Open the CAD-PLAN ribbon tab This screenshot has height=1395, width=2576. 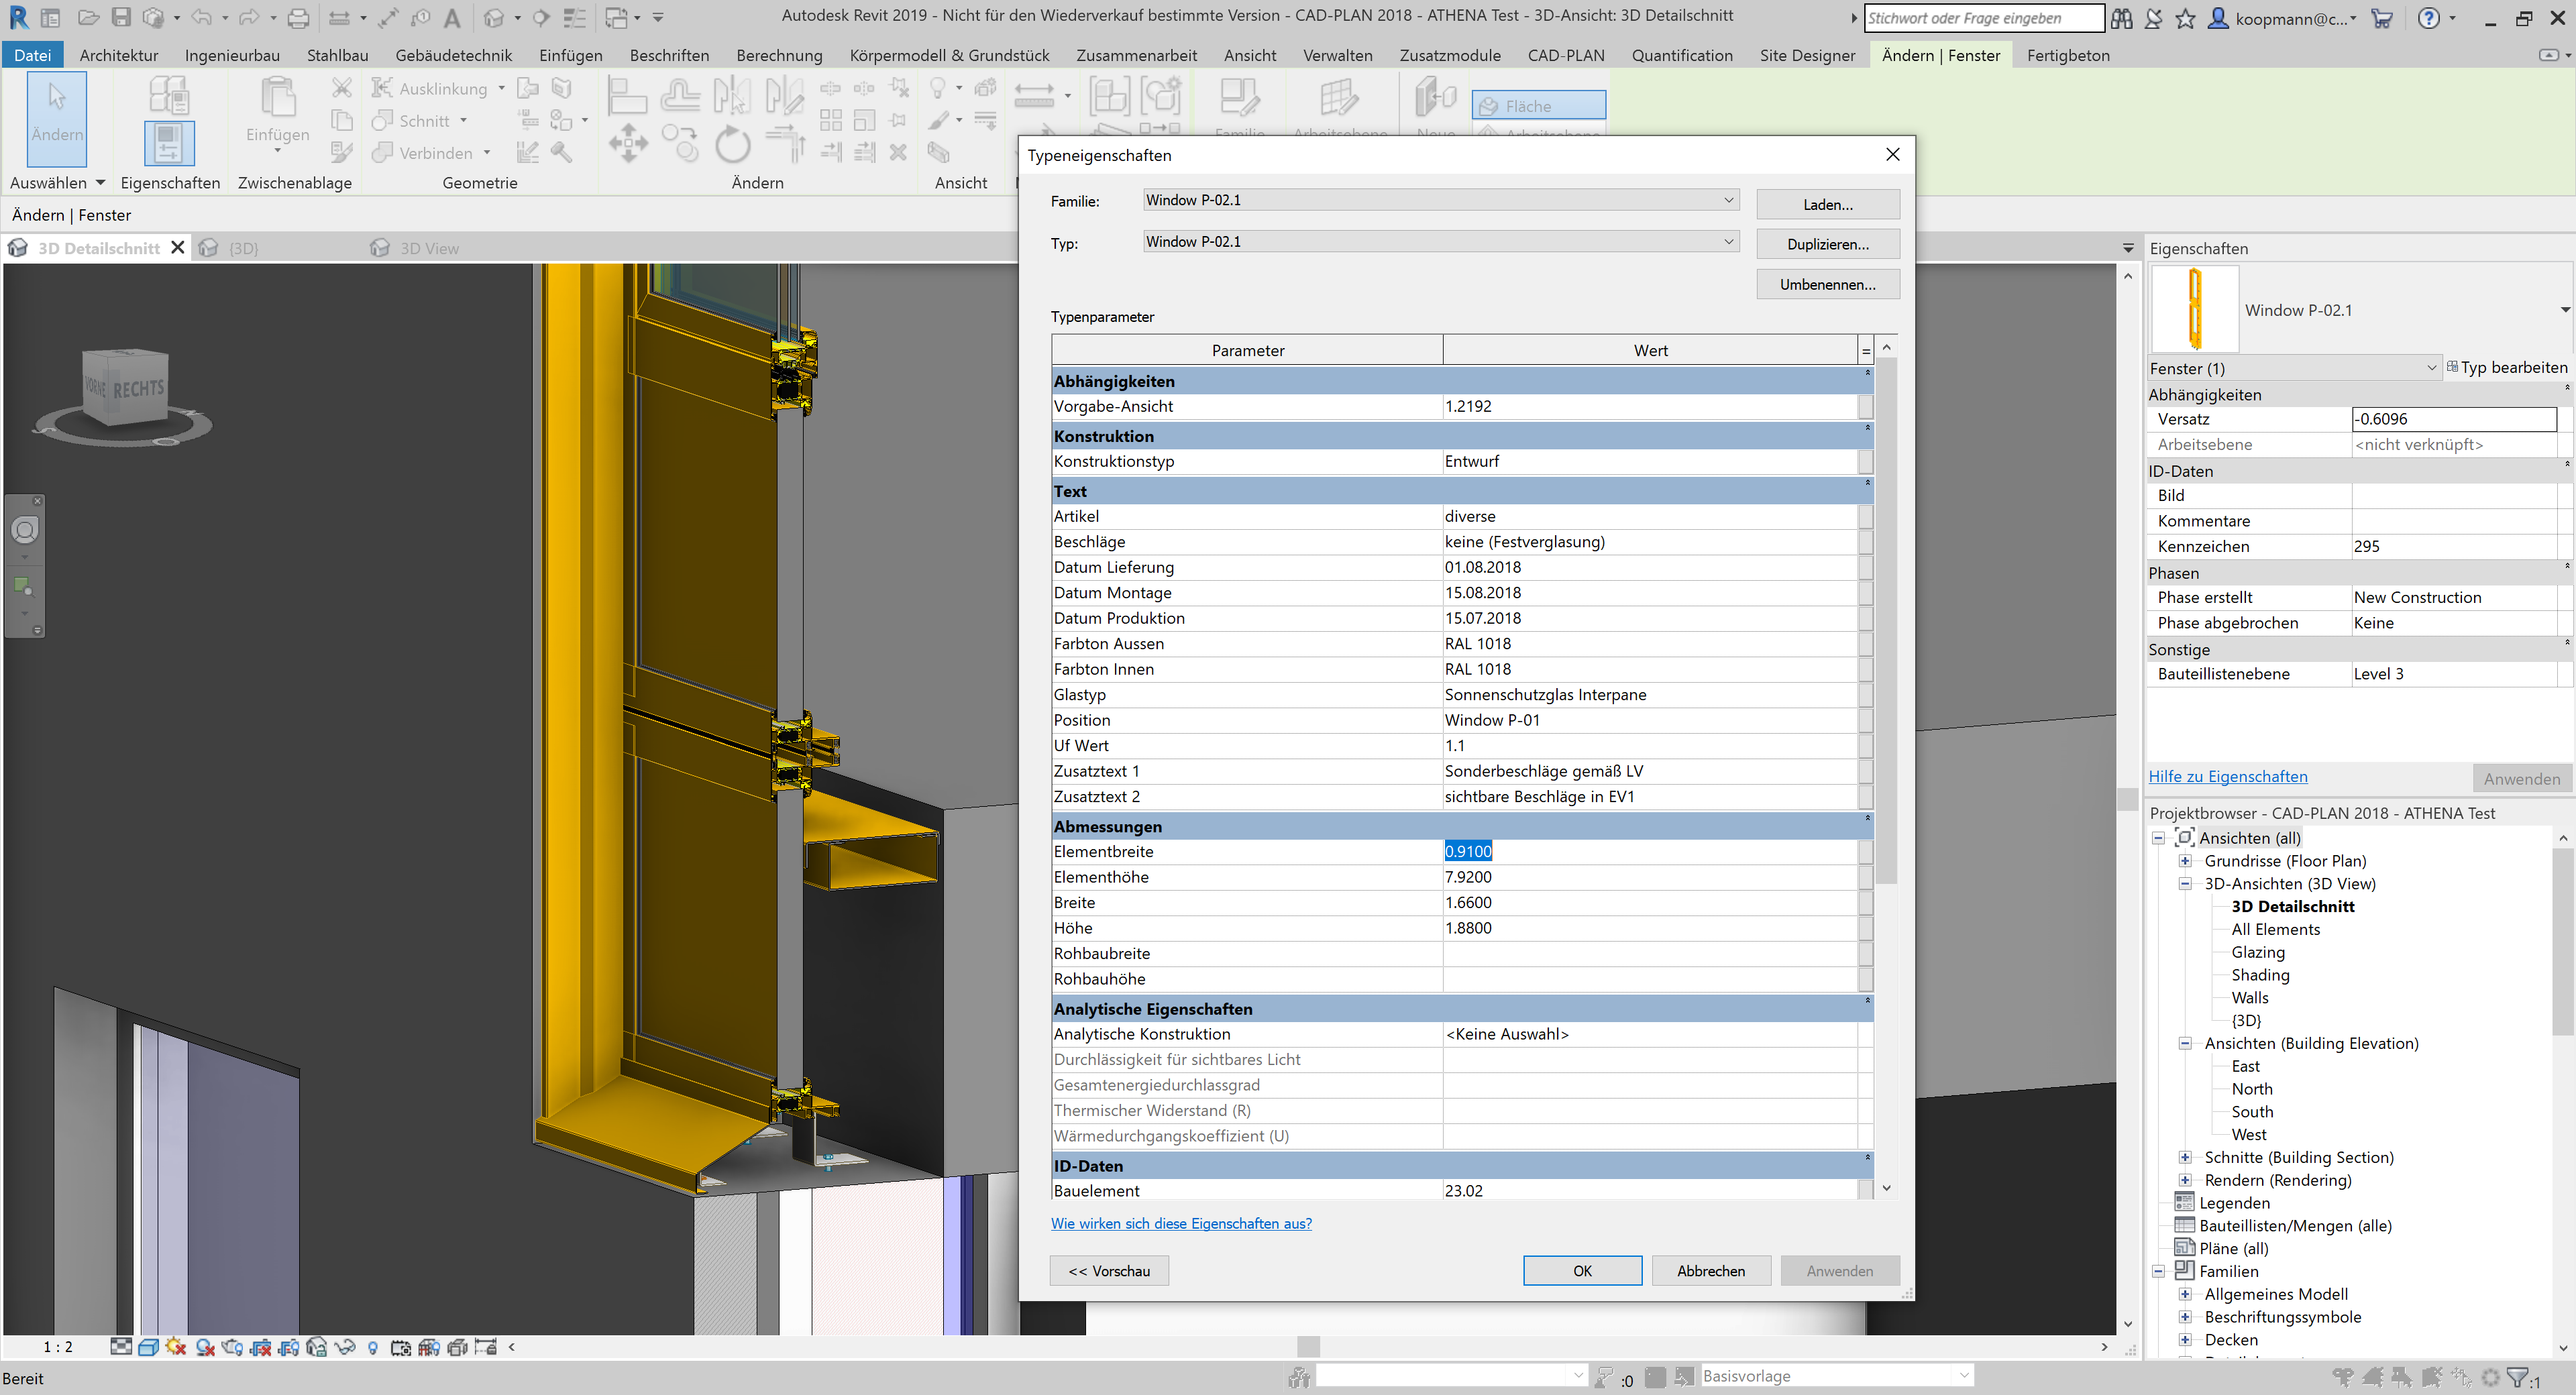pyautogui.click(x=1565, y=55)
